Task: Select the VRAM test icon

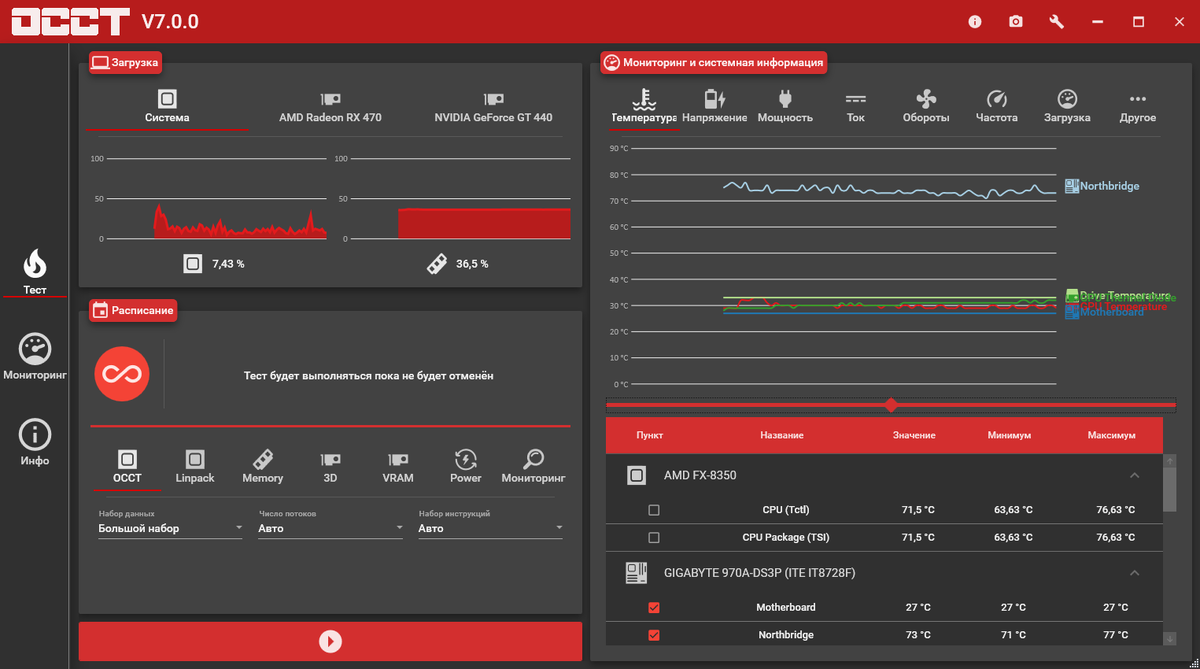Action: point(398,463)
